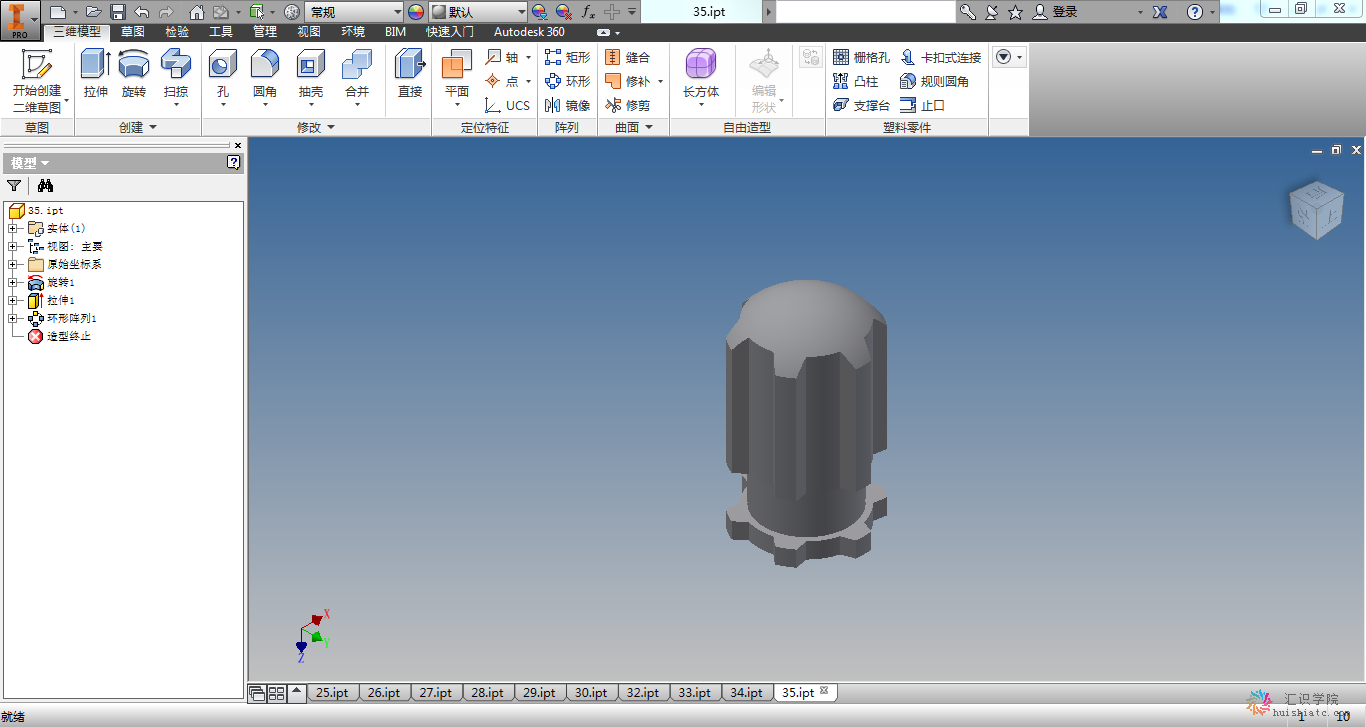Expand the 原始坐标系 origin folder
1366x727 pixels.
point(13,264)
